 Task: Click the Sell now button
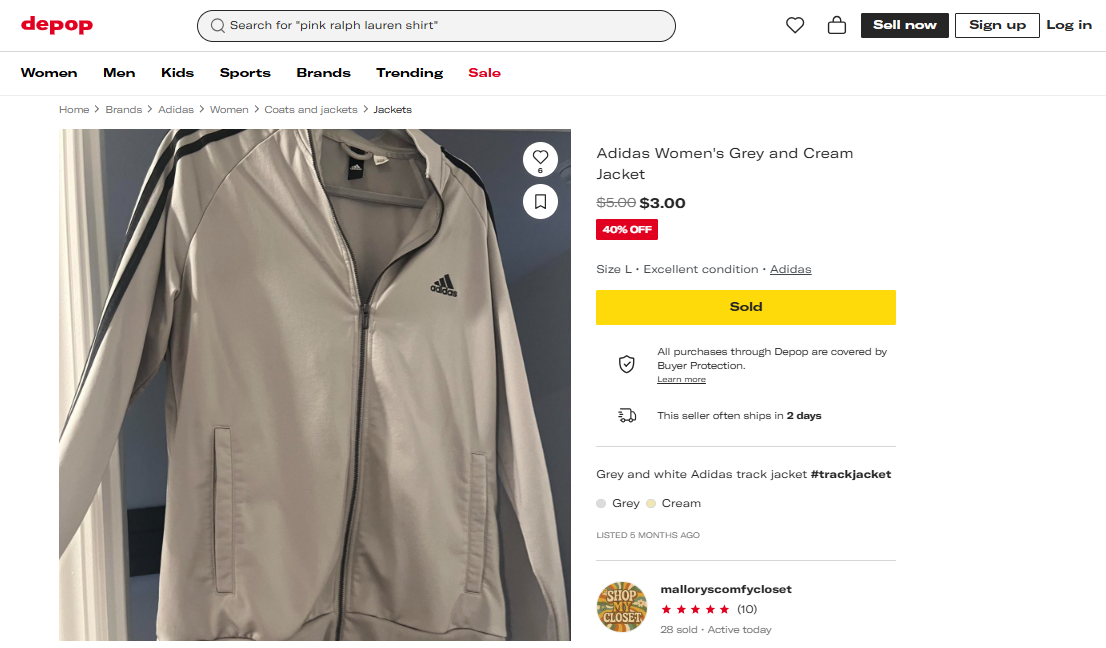(904, 25)
